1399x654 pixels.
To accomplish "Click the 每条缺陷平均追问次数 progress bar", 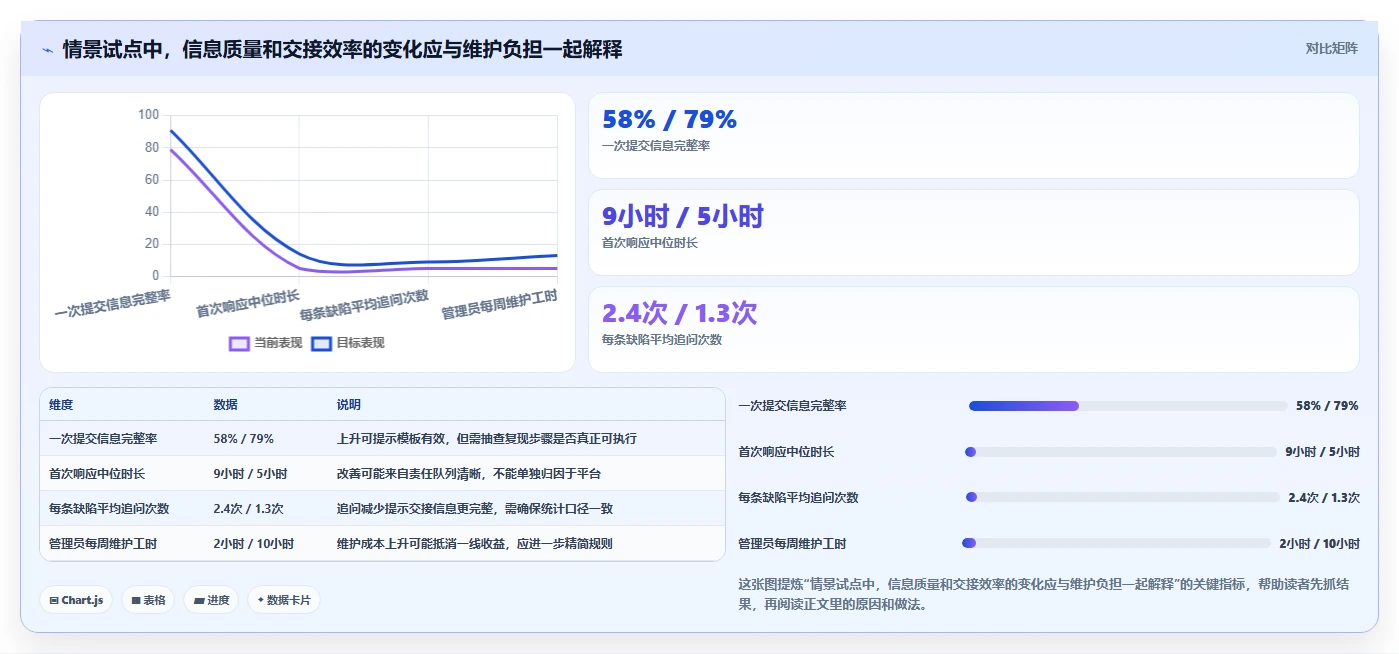I will click(x=1123, y=497).
